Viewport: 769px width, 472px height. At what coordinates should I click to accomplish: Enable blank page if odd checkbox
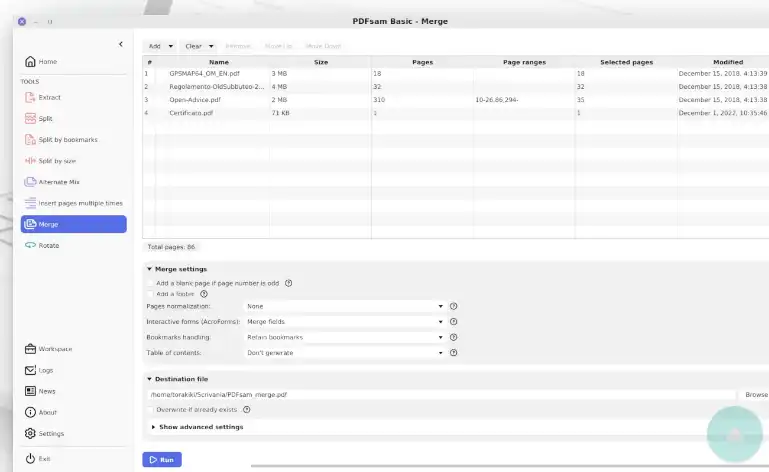click(150, 283)
